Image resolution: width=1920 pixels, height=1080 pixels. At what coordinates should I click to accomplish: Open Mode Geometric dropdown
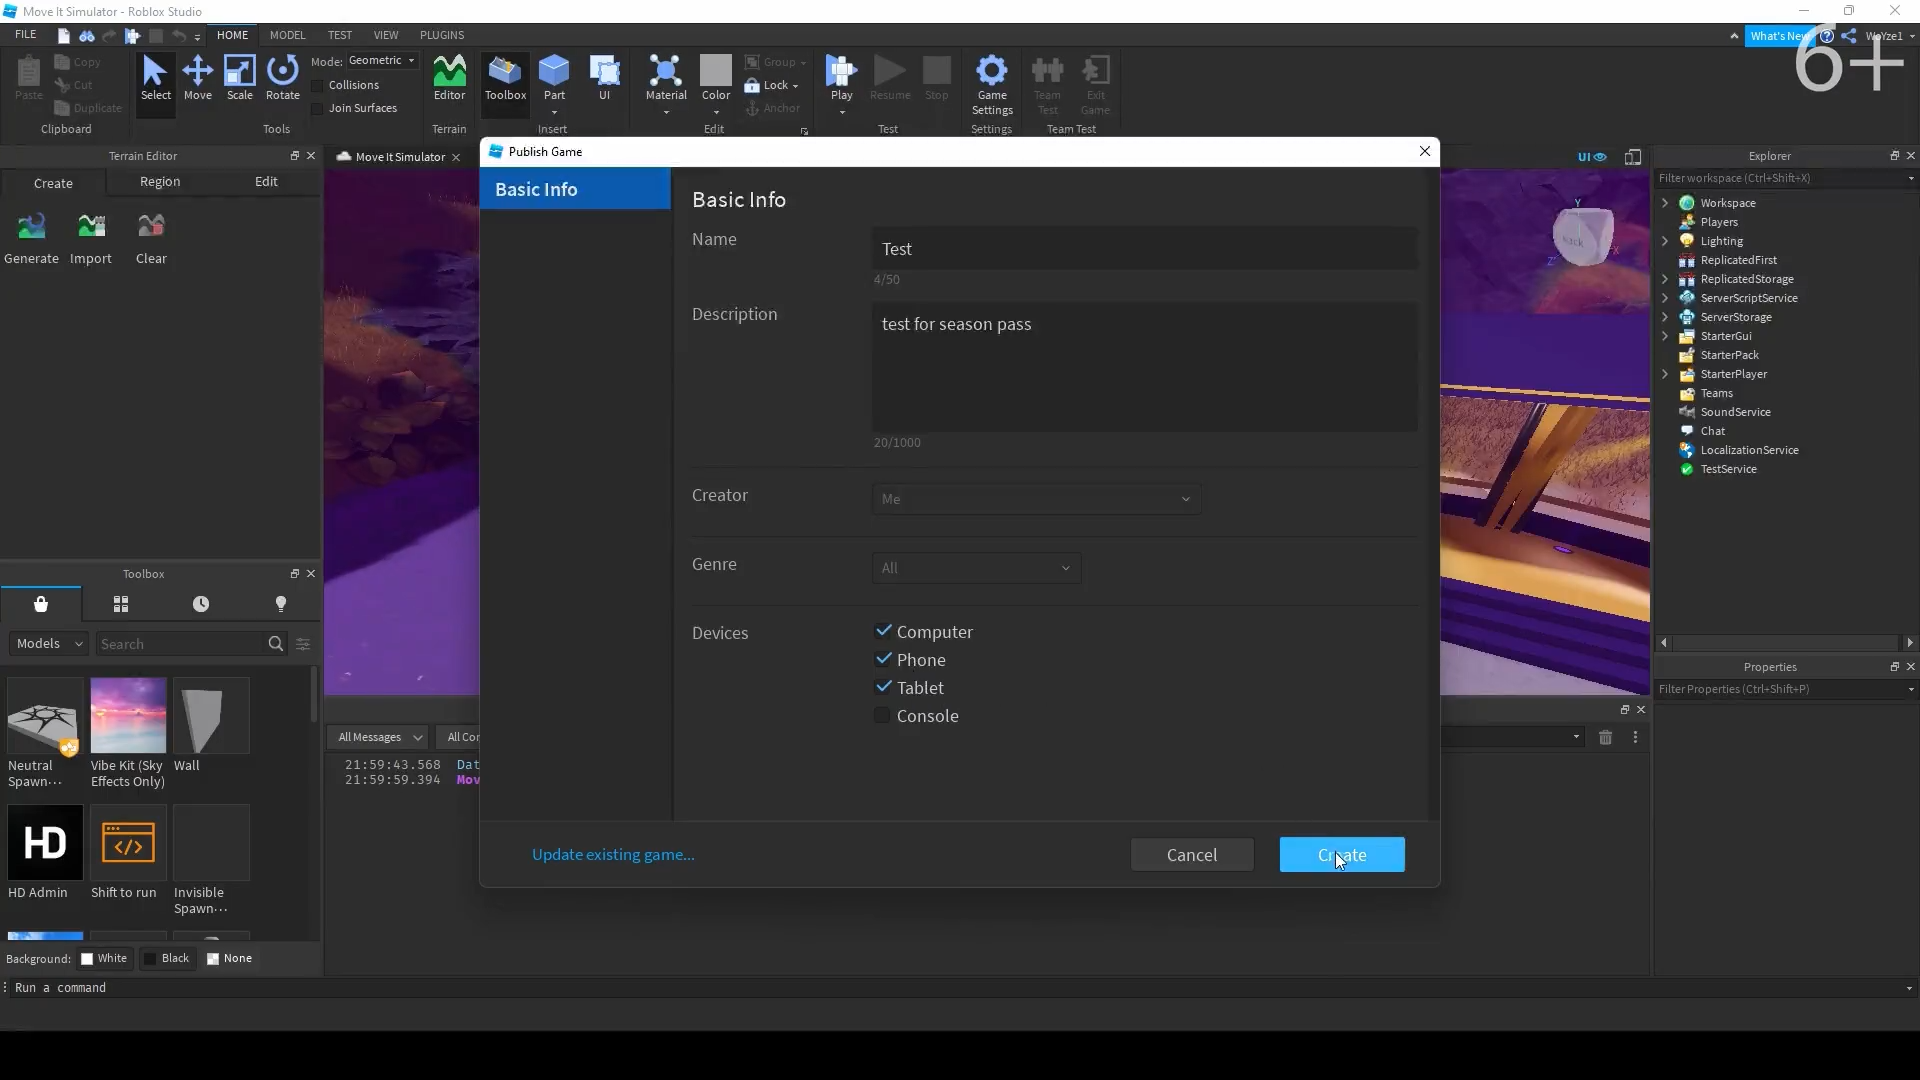pyautogui.click(x=382, y=61)
